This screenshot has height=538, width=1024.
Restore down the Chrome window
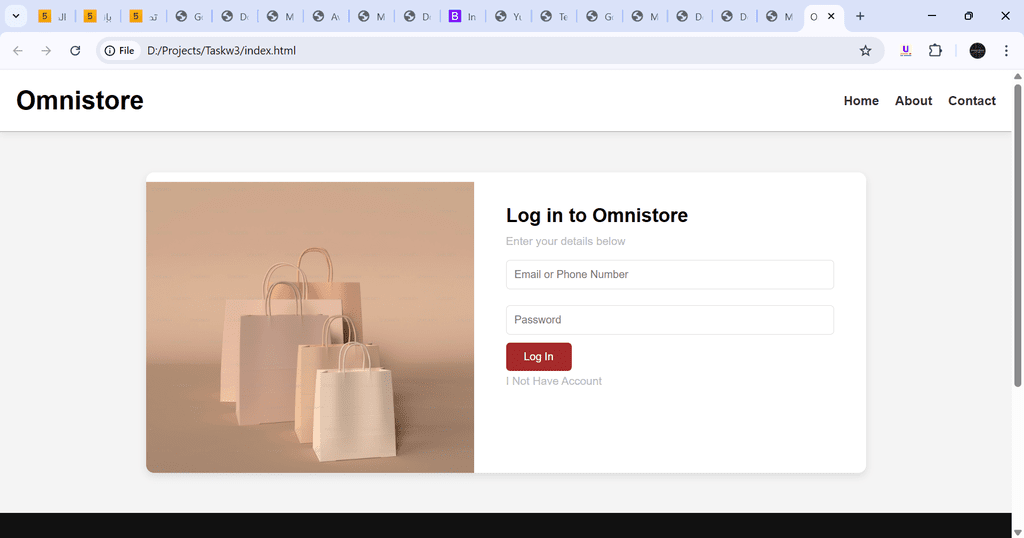pyautogui.click(x=968, y=16)
